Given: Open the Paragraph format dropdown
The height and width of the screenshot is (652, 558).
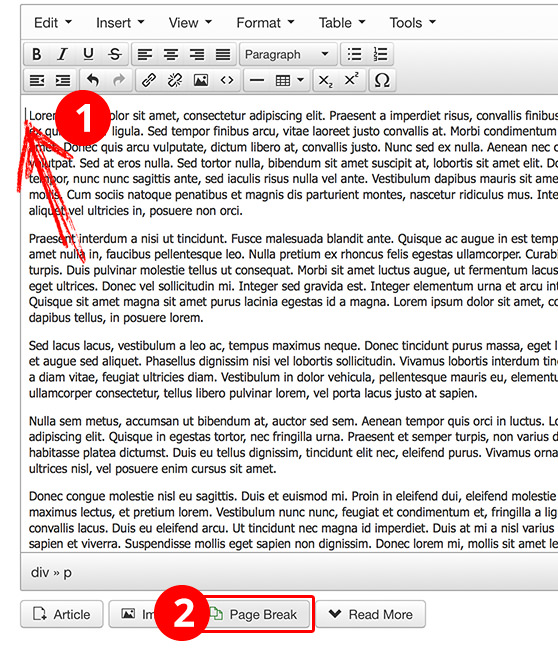Looking at the screenshot, I should pyautogui.click(x=288, y=54).
